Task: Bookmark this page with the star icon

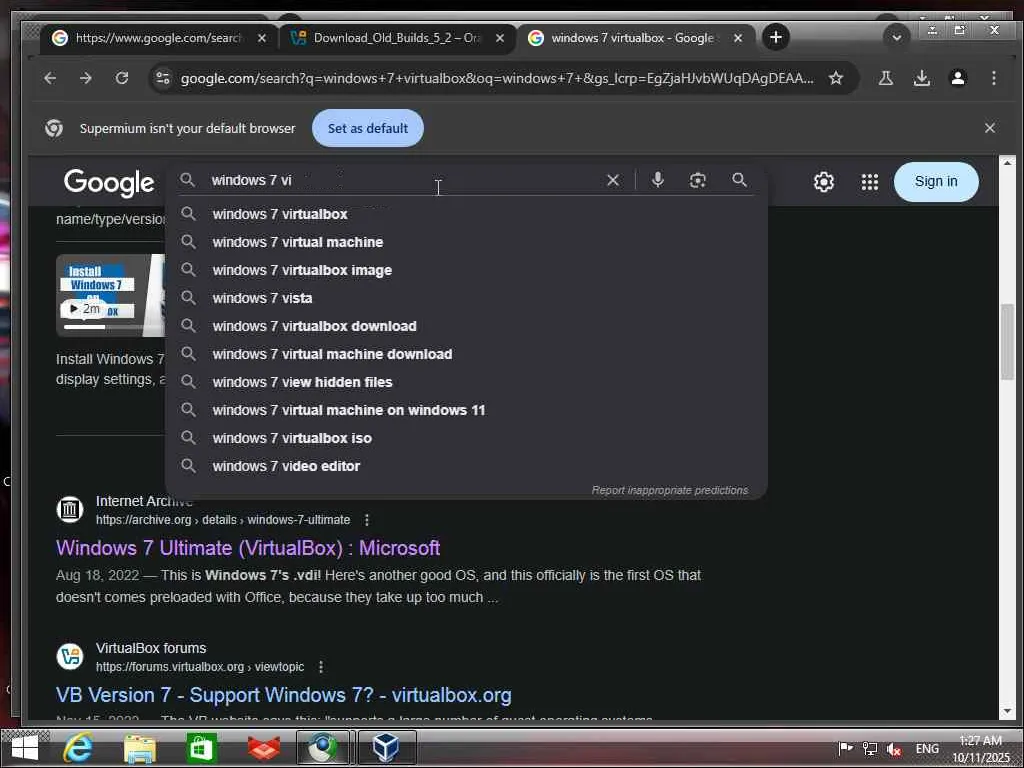Action: 835,78
